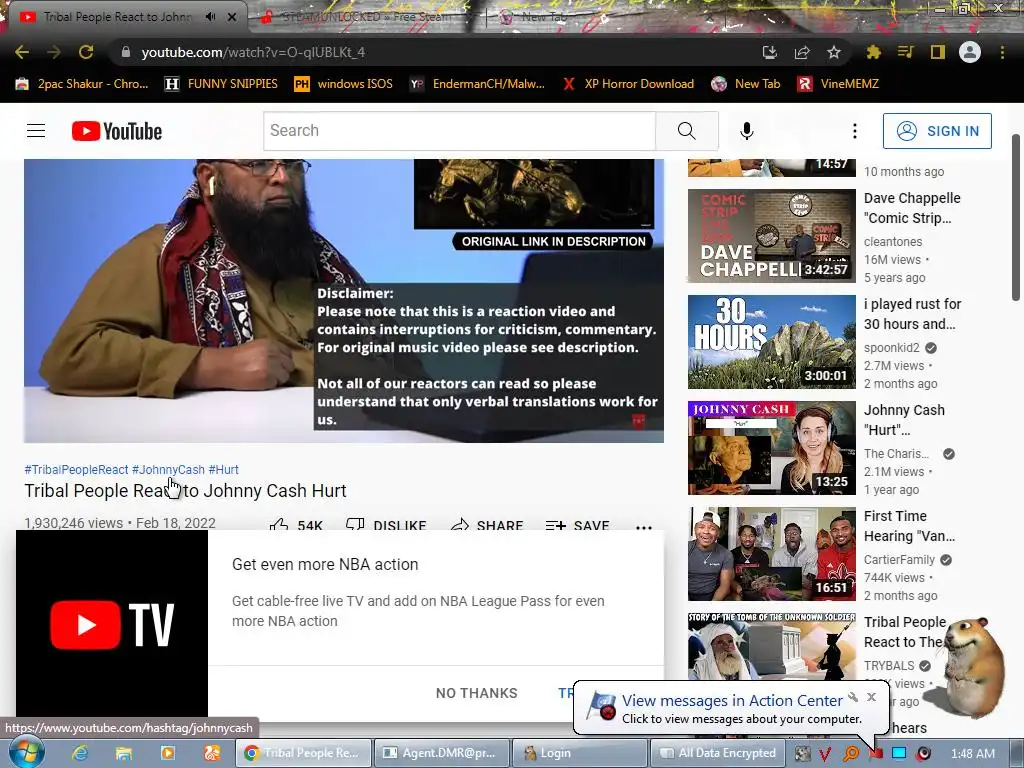The image size is (1024, 768).
Task: Open CartierFamily channel name
Action: point(899,560)
